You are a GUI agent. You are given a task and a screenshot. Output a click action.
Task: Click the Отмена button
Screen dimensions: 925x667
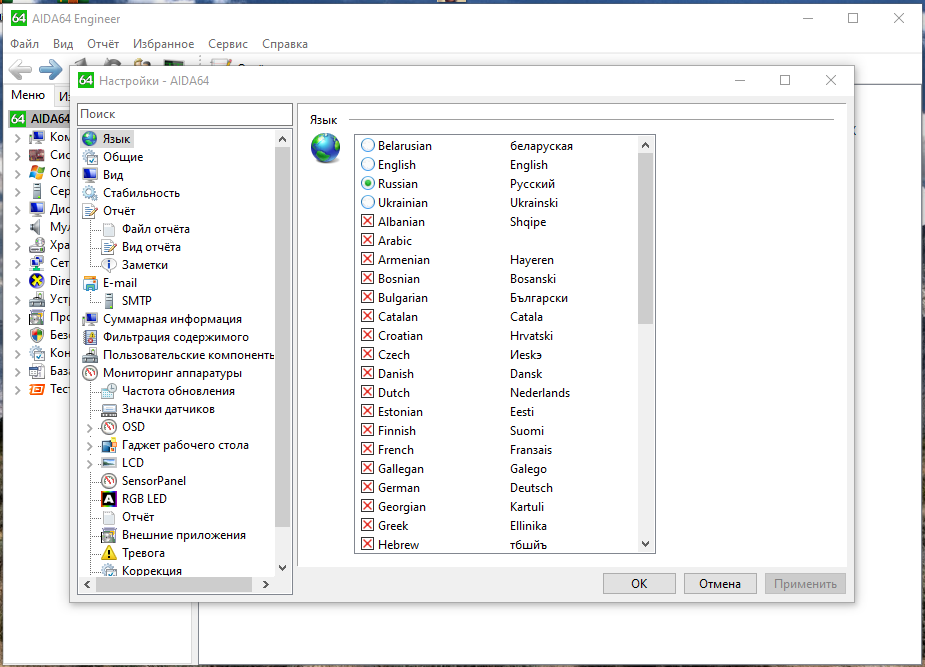click(720, 584)
